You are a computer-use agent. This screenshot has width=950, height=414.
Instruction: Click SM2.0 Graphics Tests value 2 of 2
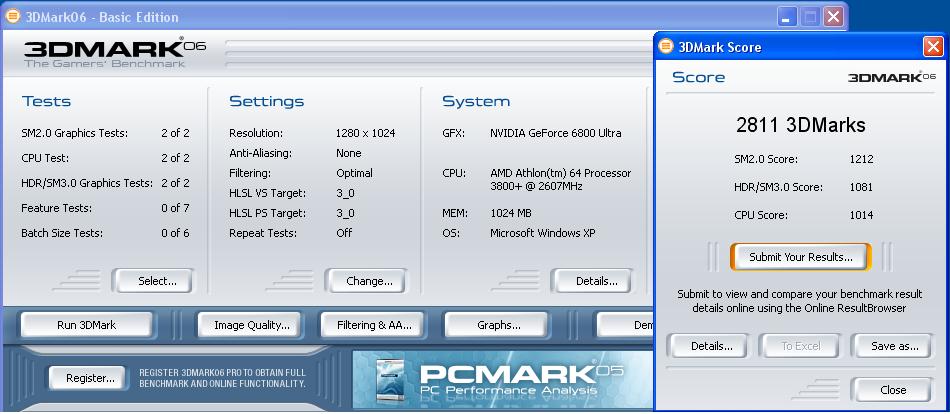point(175,133)
